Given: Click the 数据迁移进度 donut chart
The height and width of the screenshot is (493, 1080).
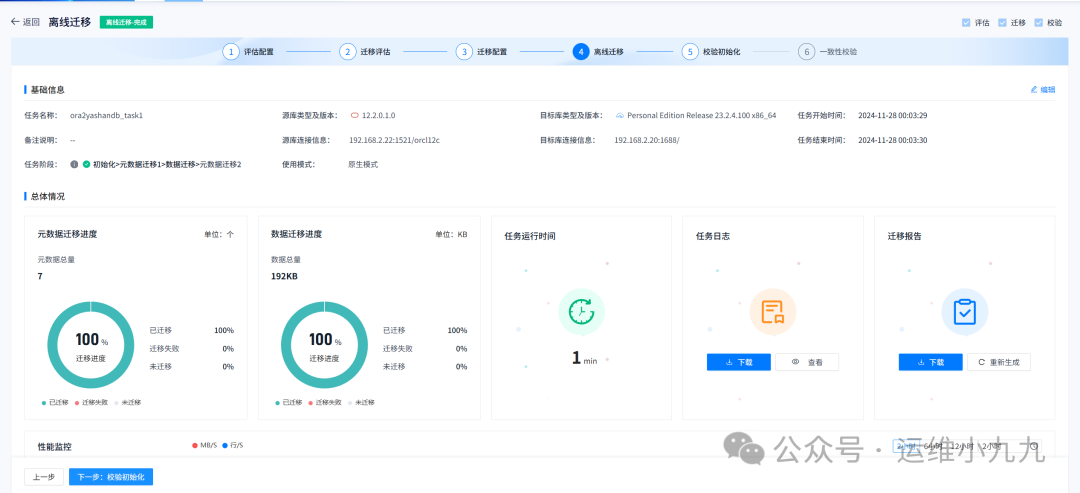Looking at the screenshot, I should [x=324, y=344].
